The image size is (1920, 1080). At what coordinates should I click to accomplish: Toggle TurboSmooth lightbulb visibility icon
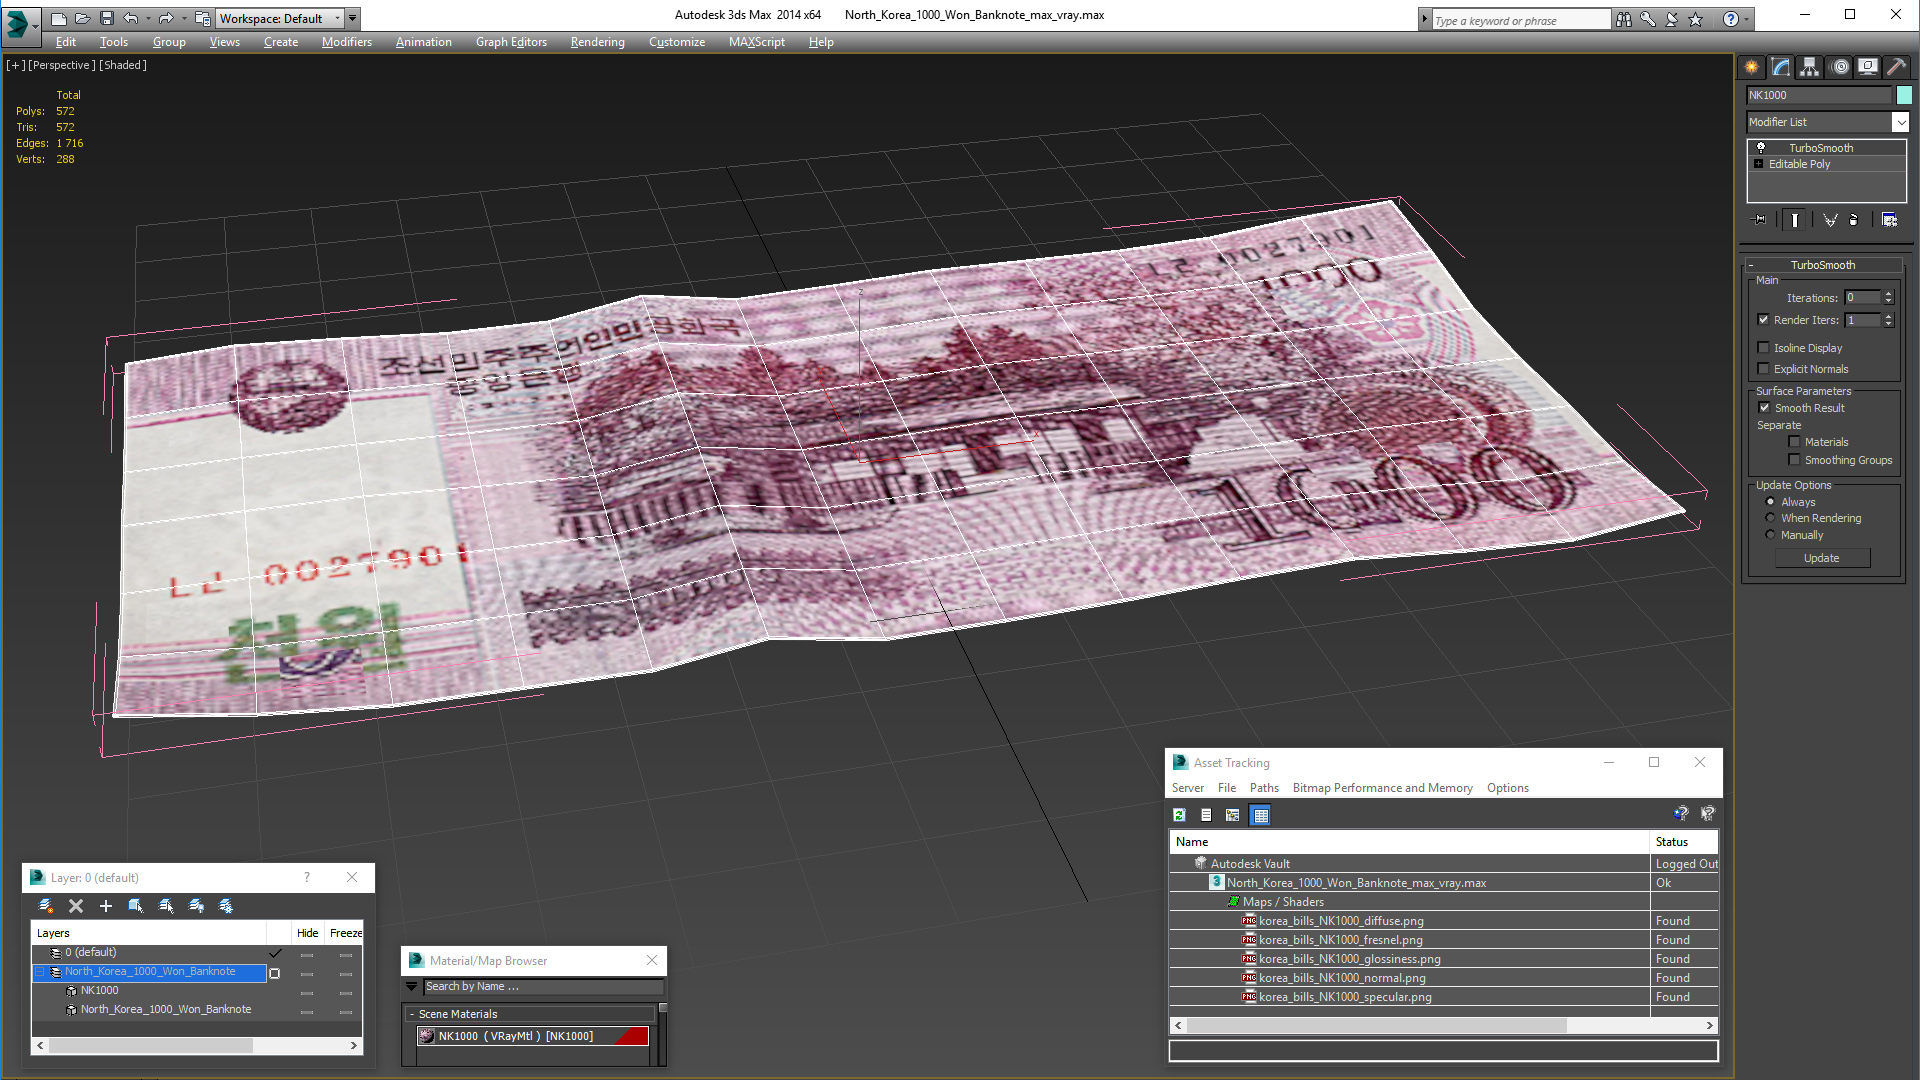[x=1761, y=148]
